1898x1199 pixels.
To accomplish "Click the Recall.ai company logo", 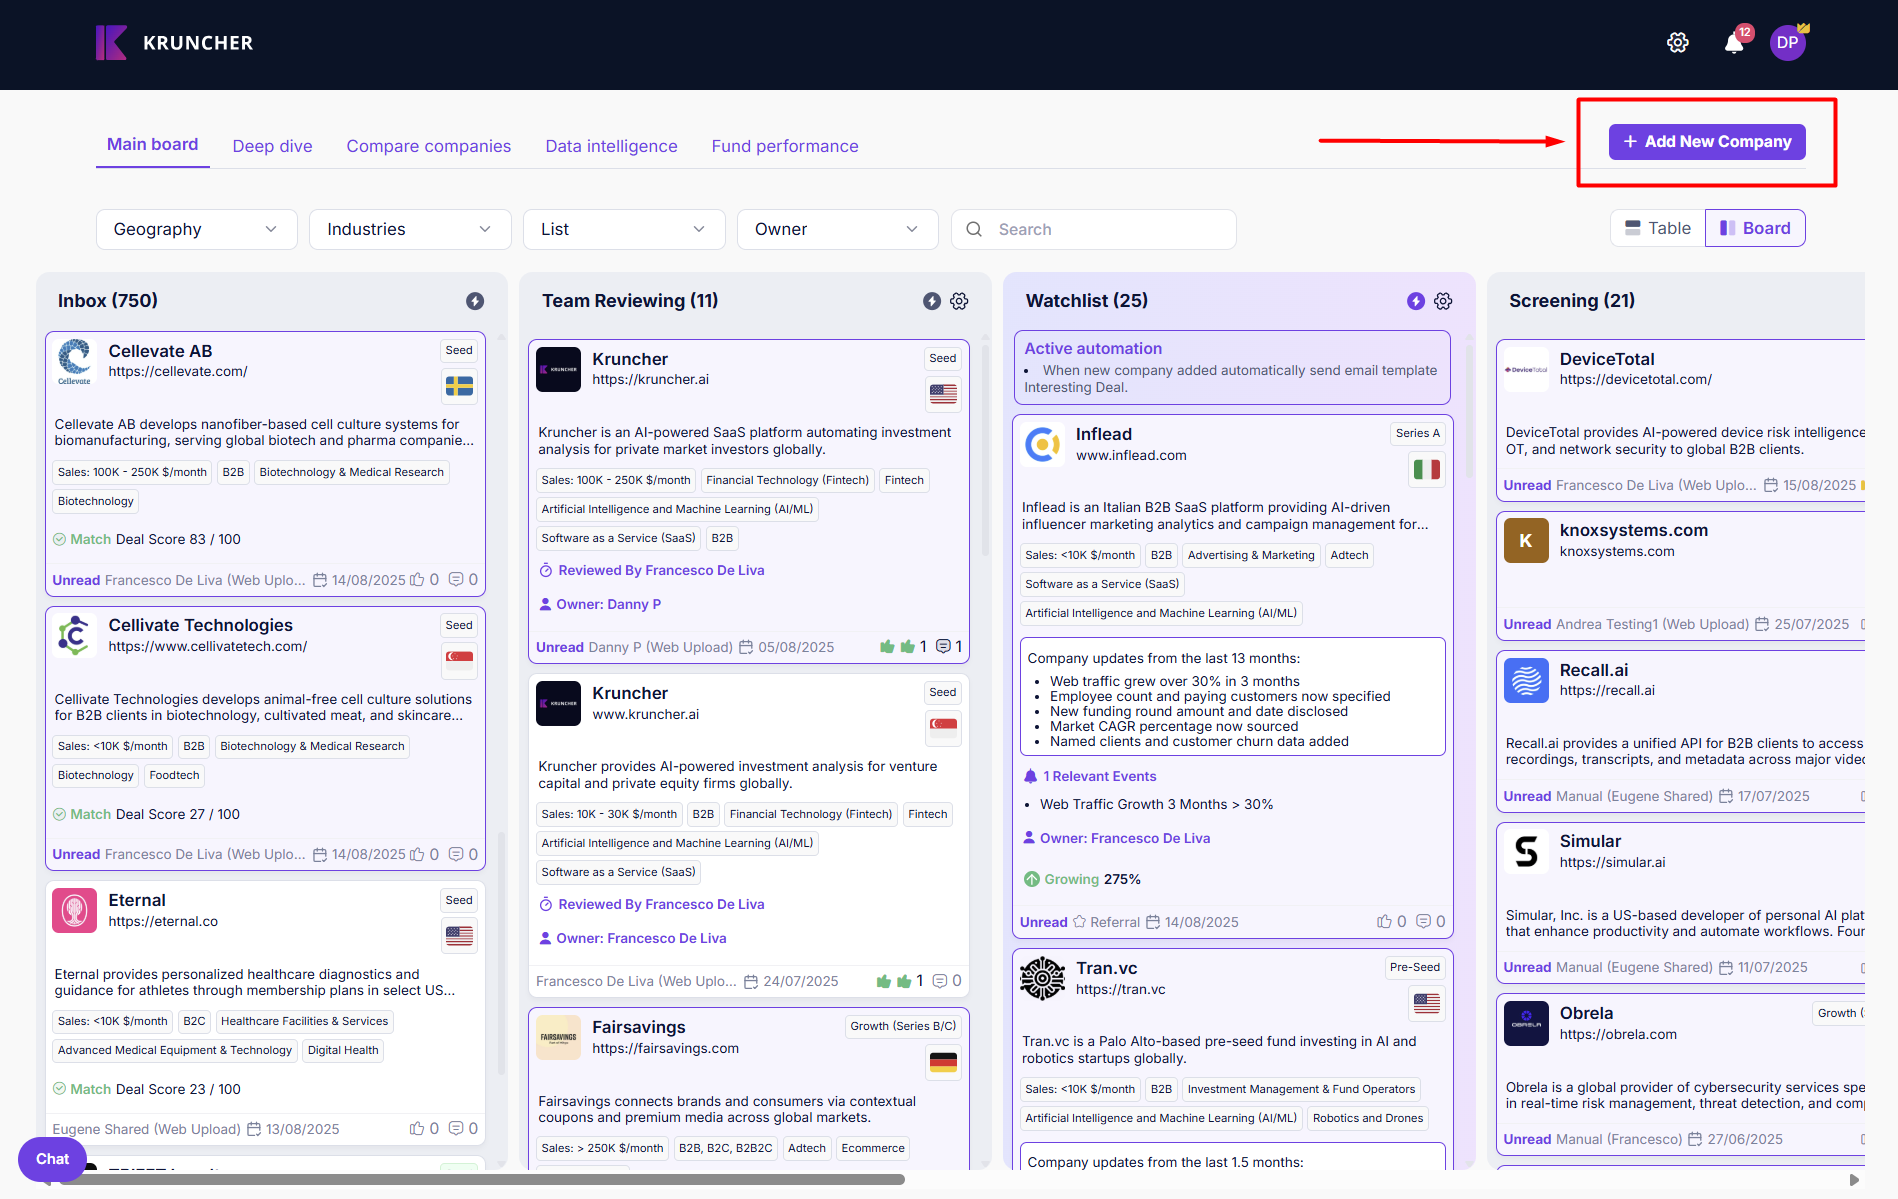I will (1526, 680).
